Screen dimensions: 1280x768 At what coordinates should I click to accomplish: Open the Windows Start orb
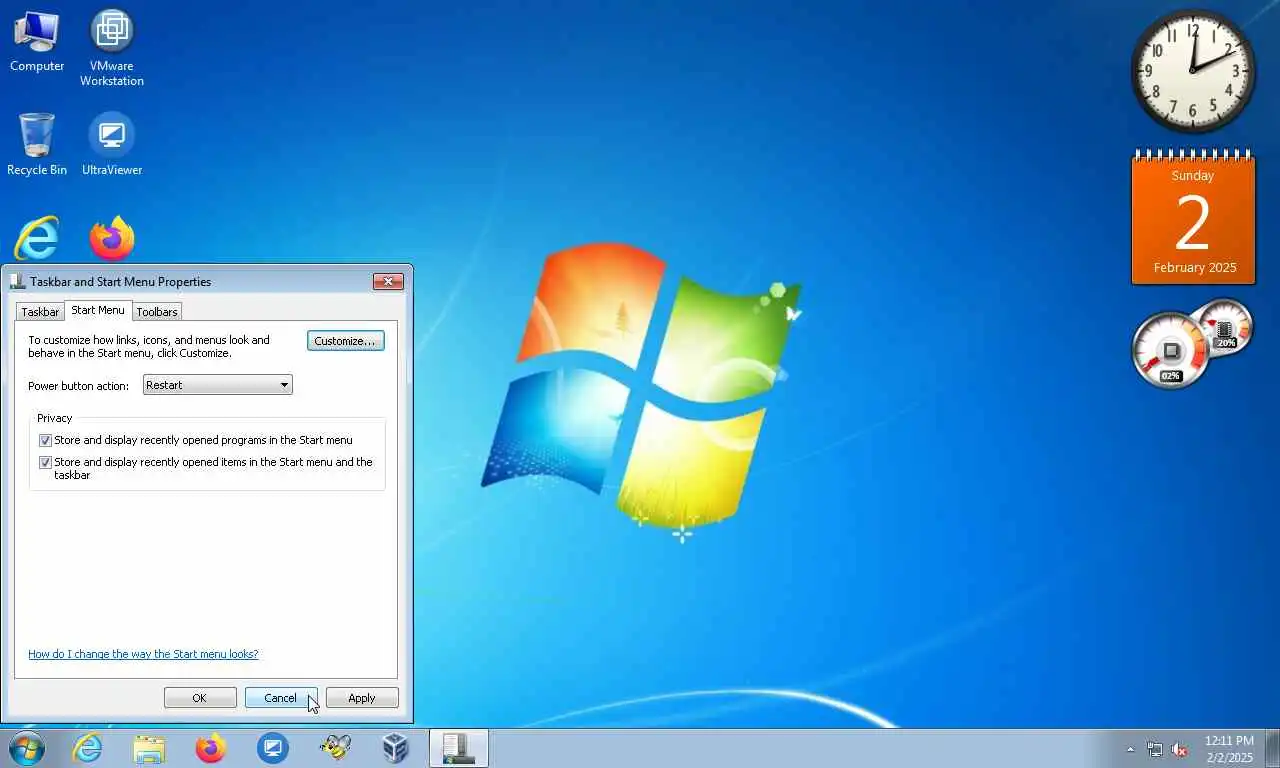pos(26,748)
